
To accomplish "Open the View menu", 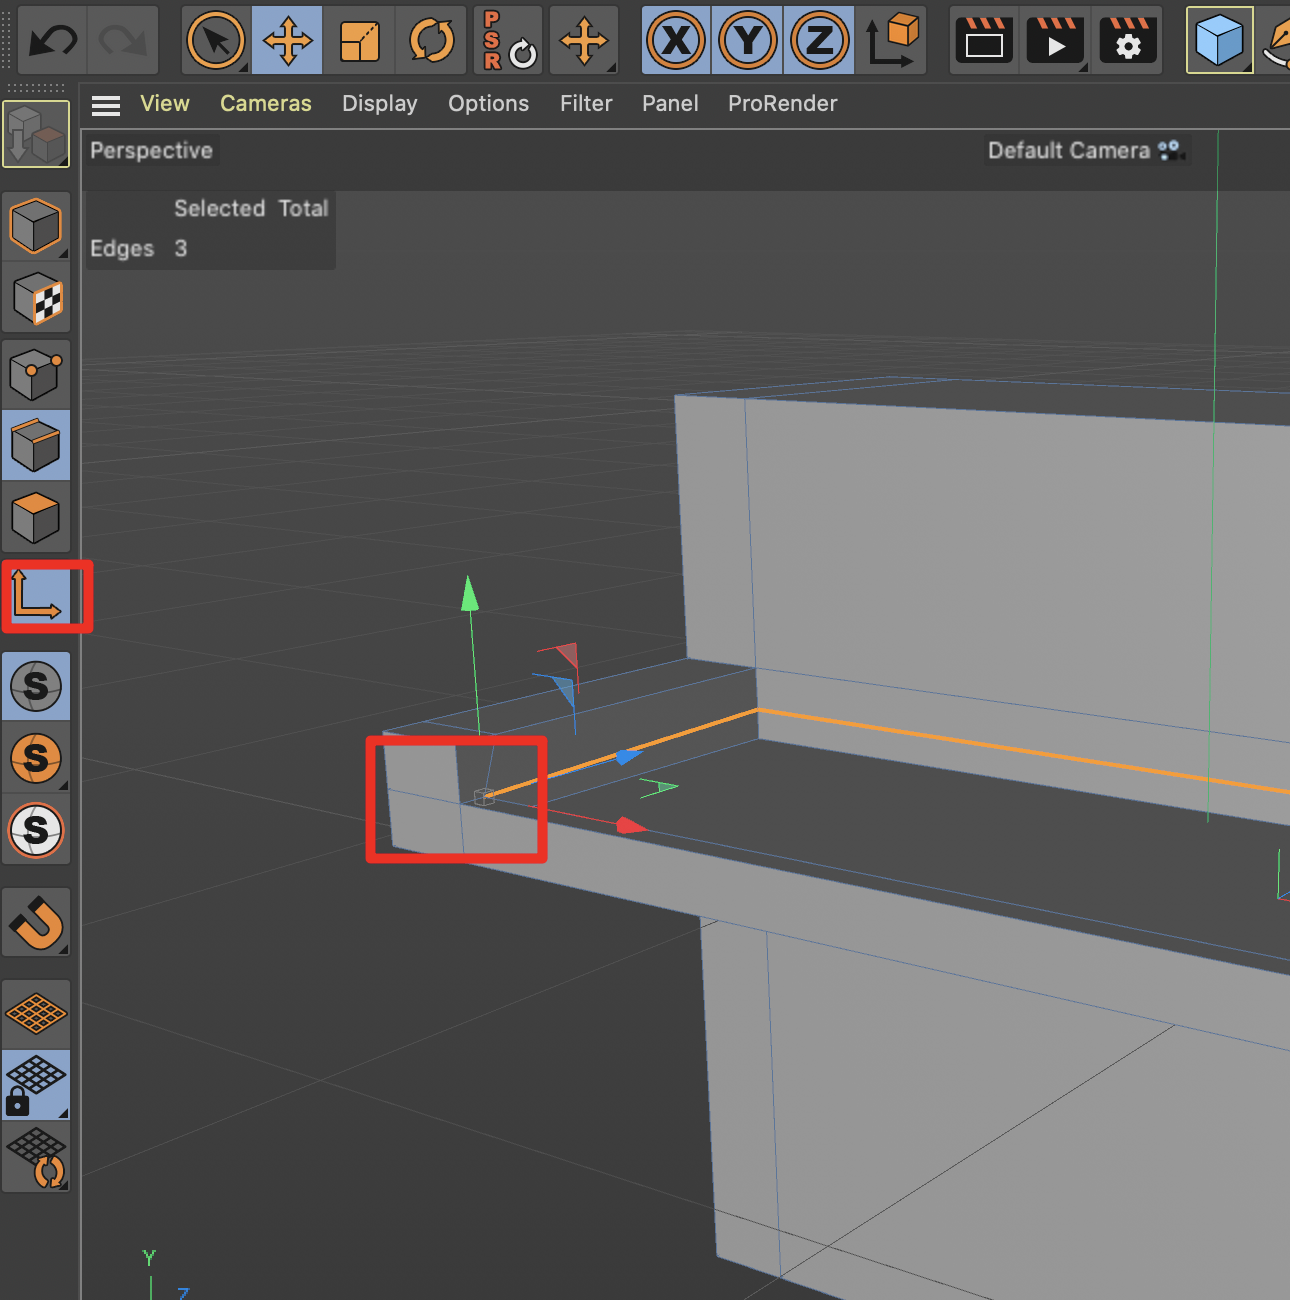I will click(165, 104).
